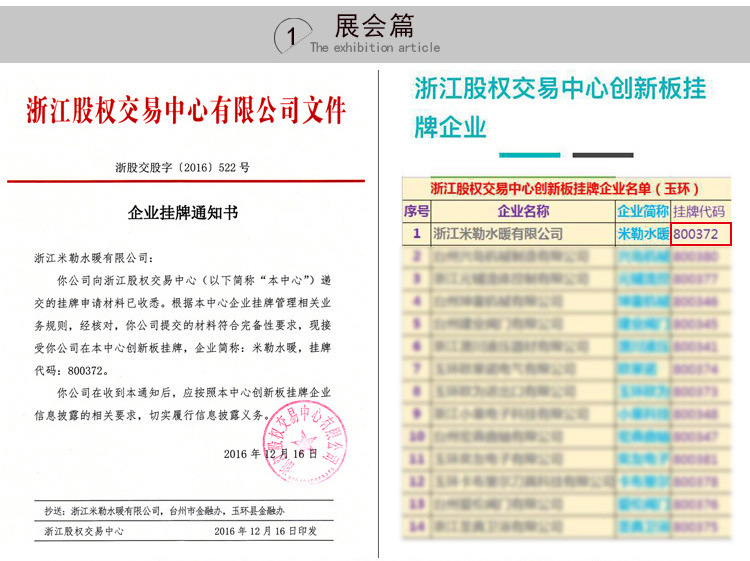Click the short-name cell '米勒水暖'

pos(643,233)
